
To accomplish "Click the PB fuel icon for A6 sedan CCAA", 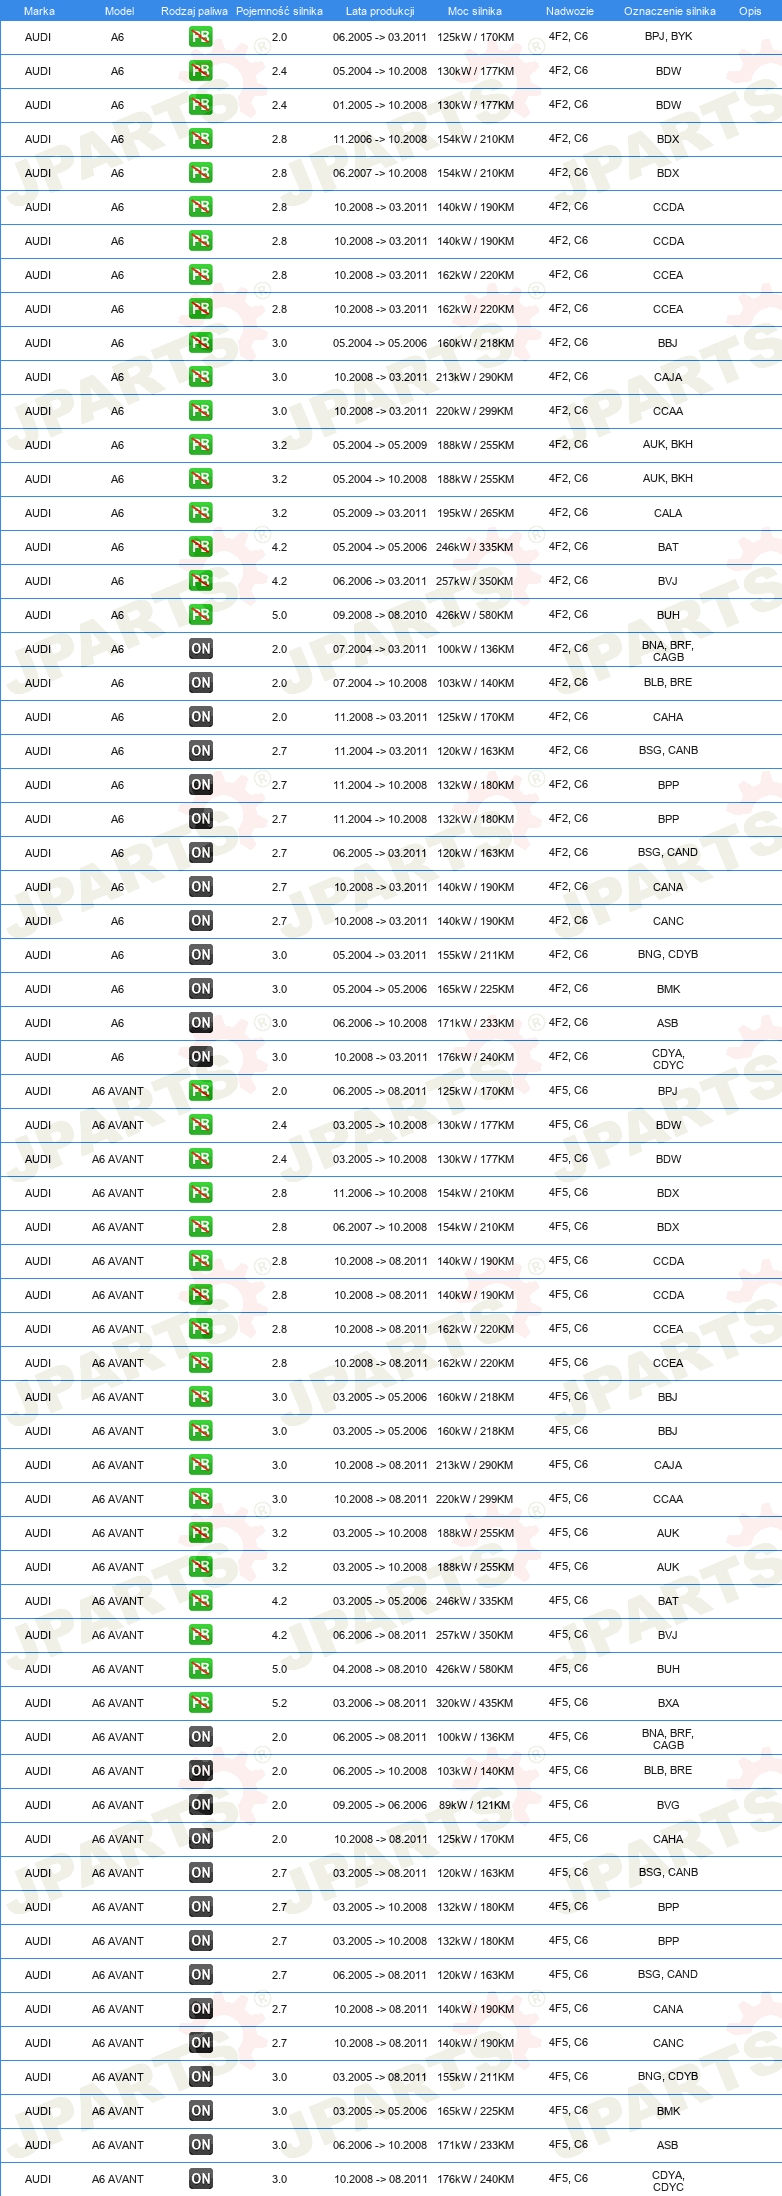I will (x=200, y=411).
